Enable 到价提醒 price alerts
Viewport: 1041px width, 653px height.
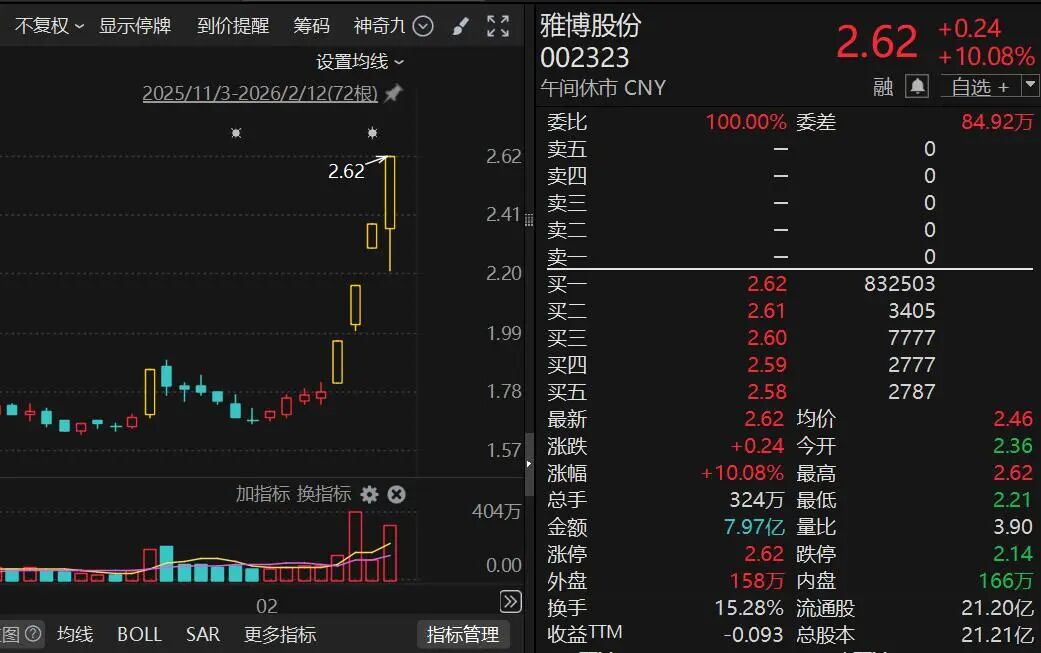pos(232,26)
